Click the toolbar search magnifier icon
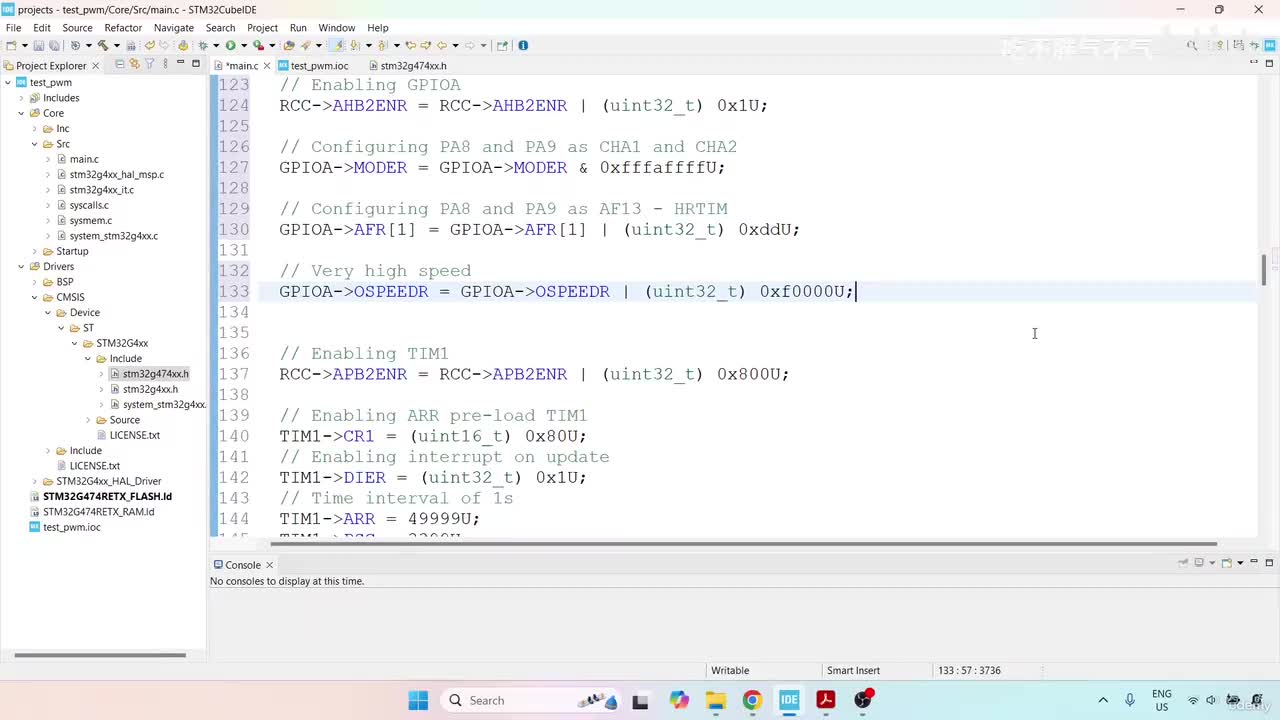Screen dimensions: 1280x720 pyautogui.click(x=1192, y=45)
